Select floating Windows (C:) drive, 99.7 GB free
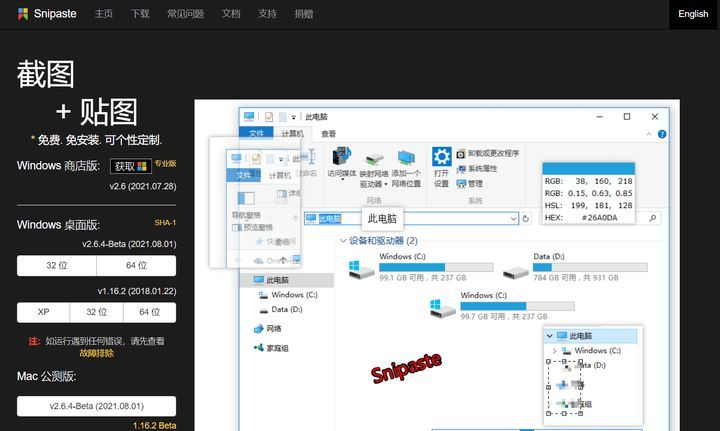Image resolution: width=720 pixels, height=431 pixels. (502, 306)
